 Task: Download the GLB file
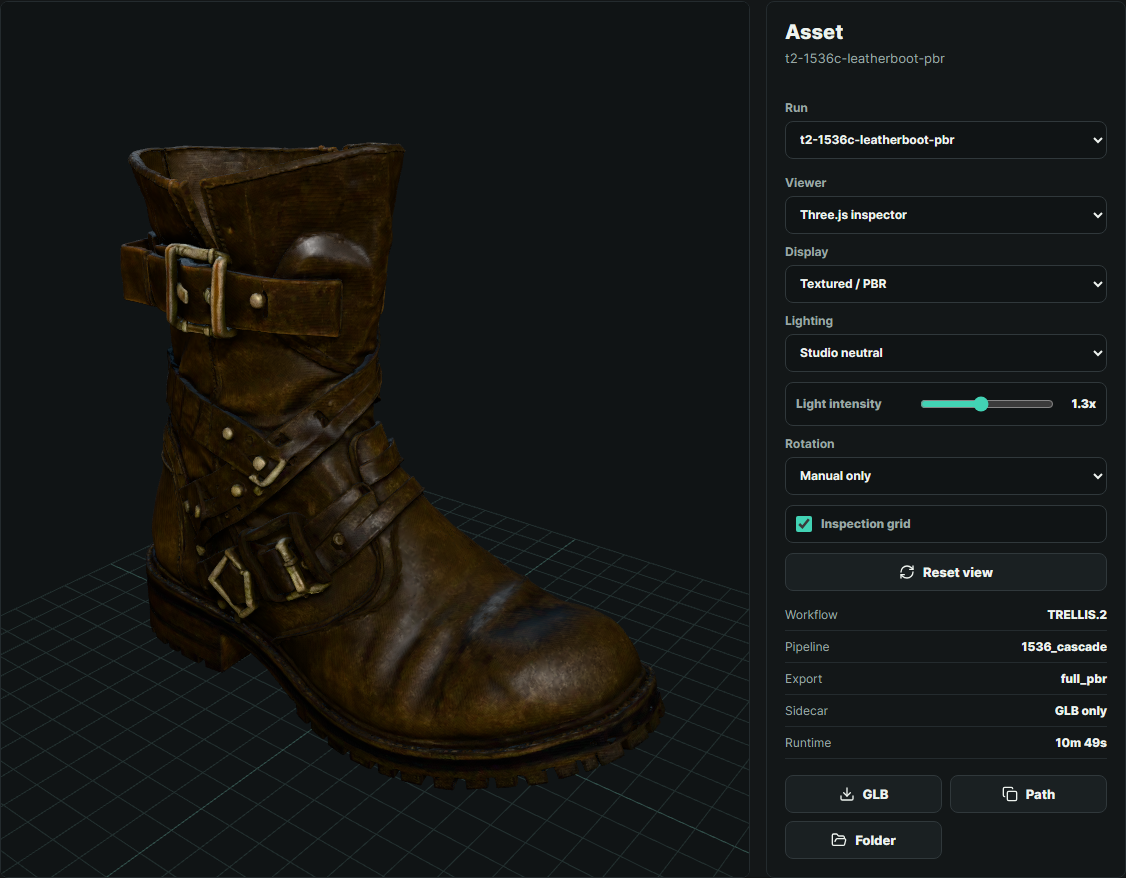tap(862, 794)
